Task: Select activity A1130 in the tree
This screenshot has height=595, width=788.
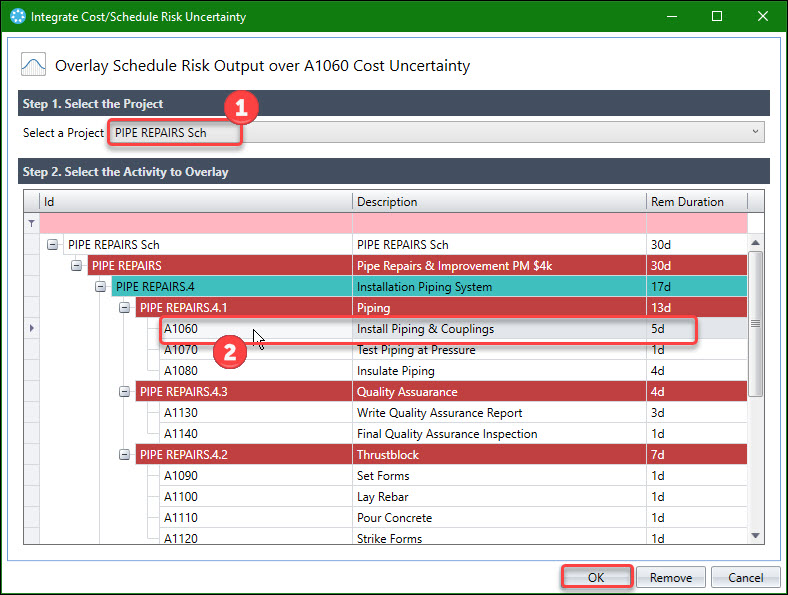Action: [x=181, y=413]
